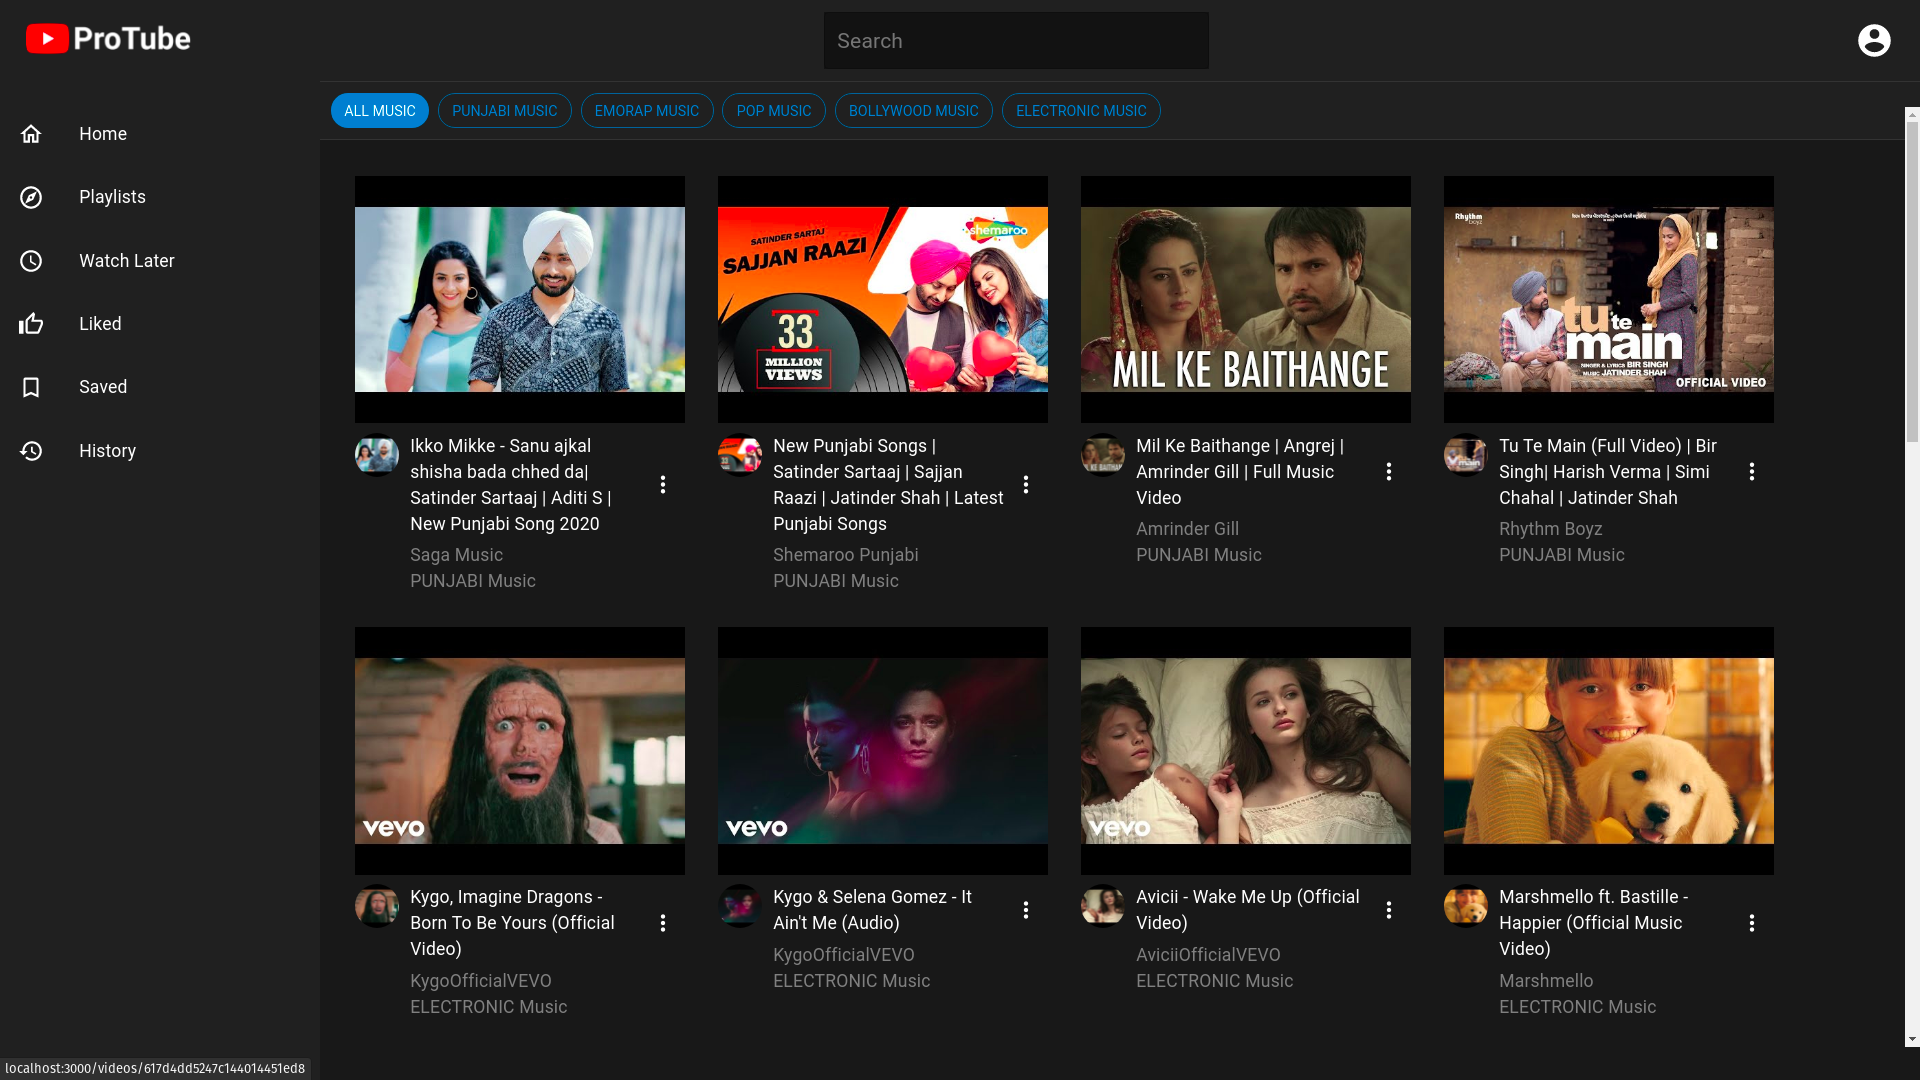Open Tu Te Main video thumbnail
The width and height of the screenshot is (1920, 1080).
[1609, 300]
